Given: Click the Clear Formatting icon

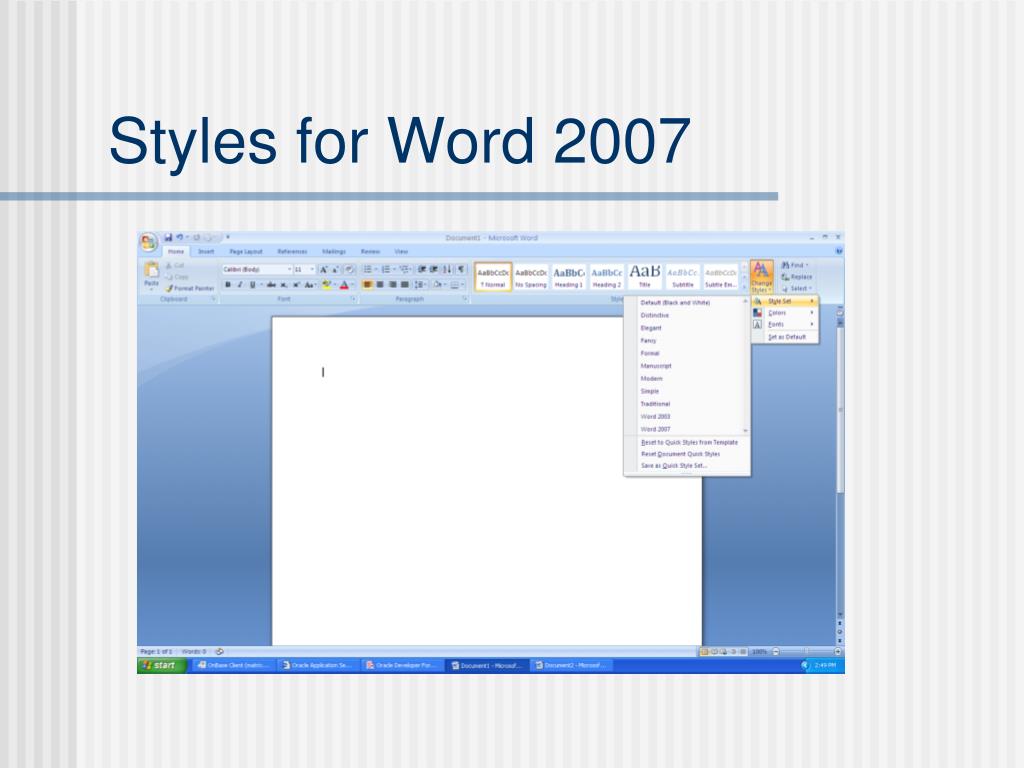Looking at the screenshot, I should coord(349,270).
